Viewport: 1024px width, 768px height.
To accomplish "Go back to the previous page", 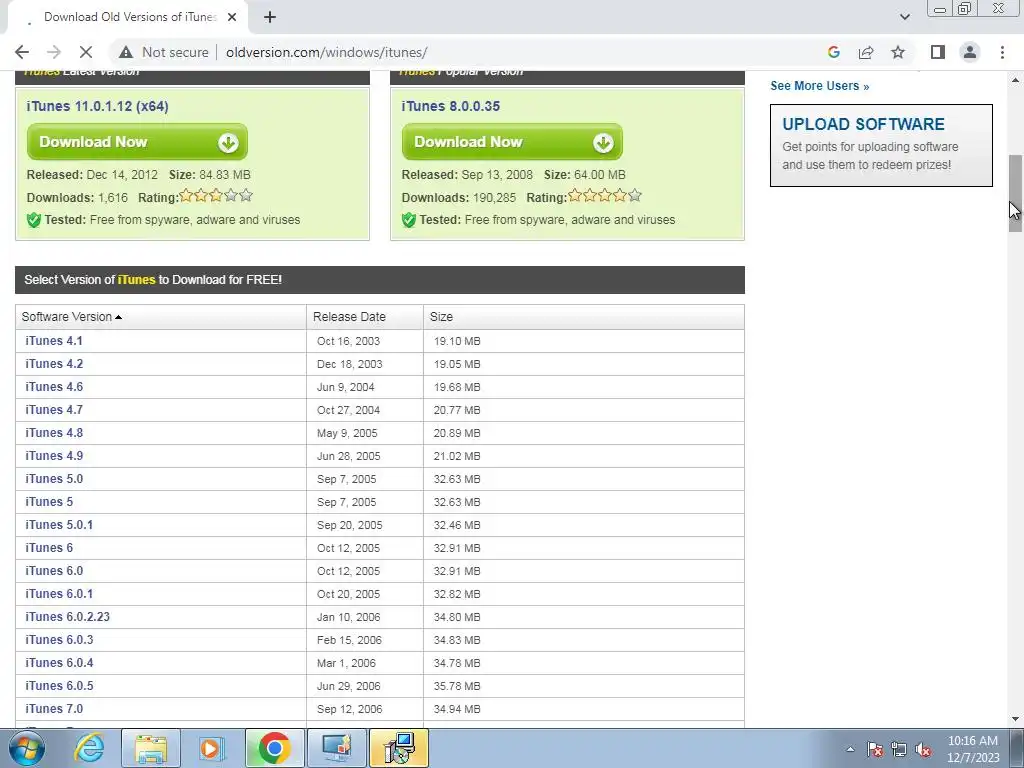I will coord(22,52).
